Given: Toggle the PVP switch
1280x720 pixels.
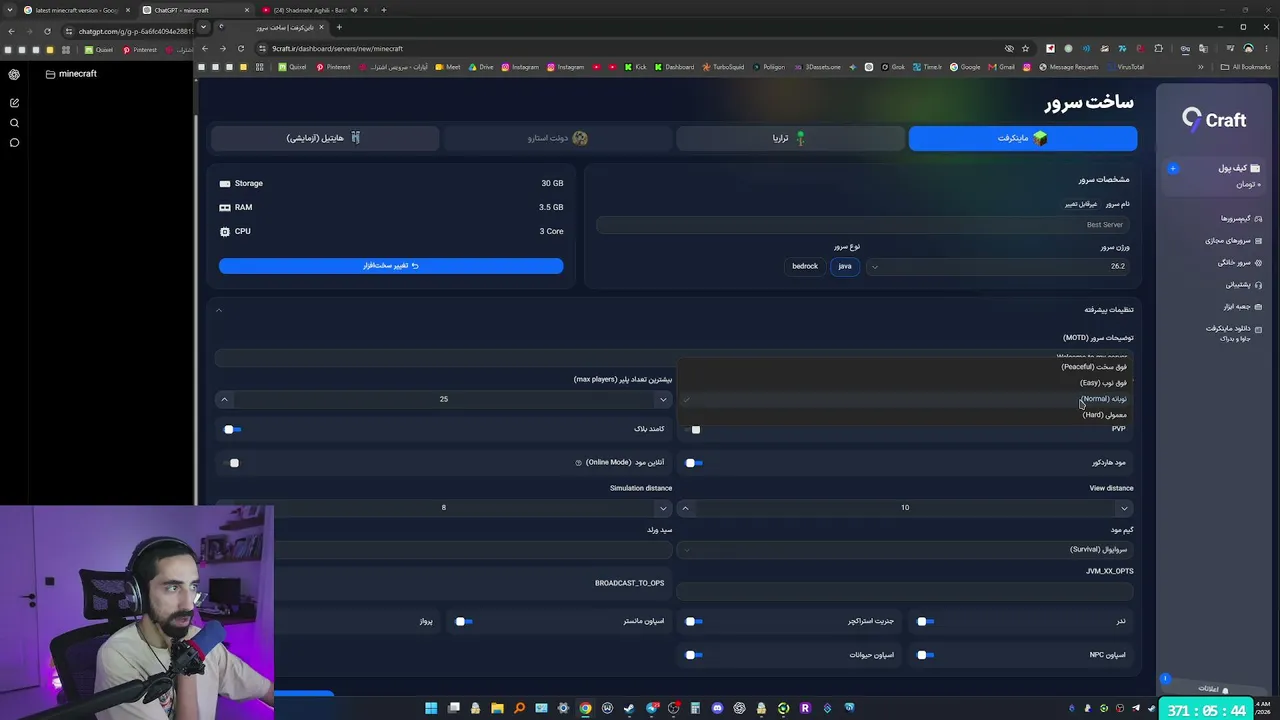Looking at the screenshot, I should [692, 429].
